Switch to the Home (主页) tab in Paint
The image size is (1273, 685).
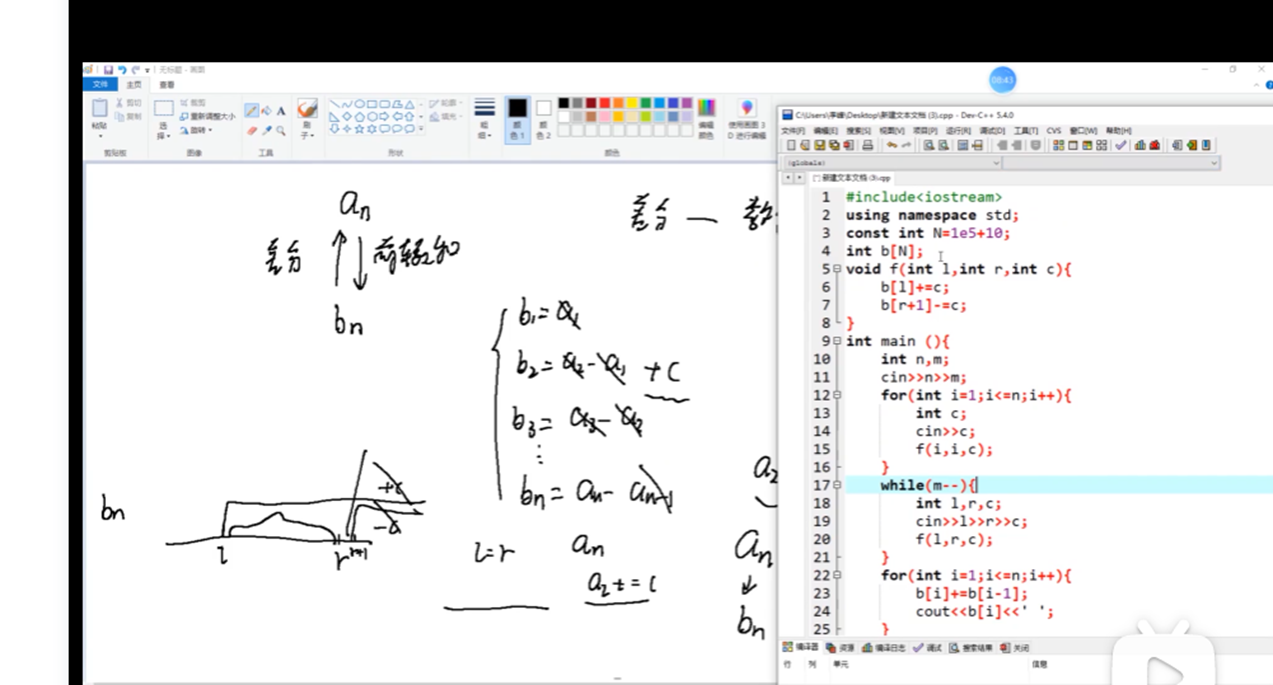coord(134,85)
